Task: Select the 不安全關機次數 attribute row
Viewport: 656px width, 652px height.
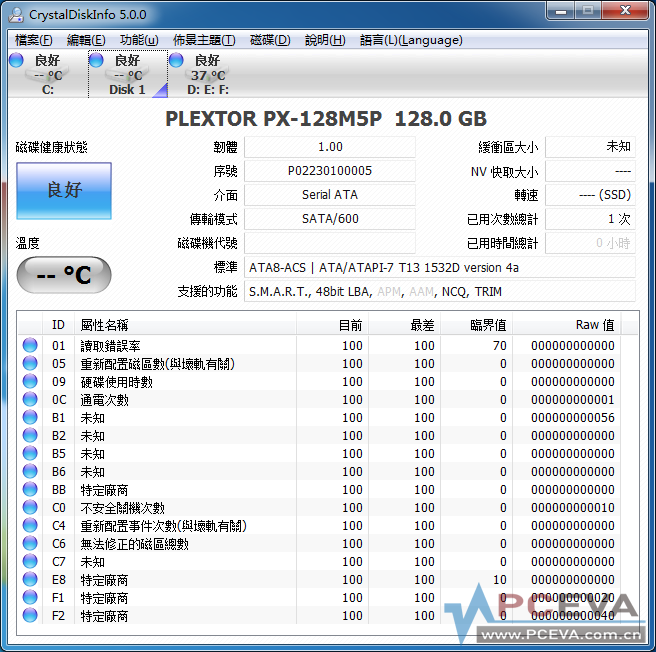Action: click(319, 507)
